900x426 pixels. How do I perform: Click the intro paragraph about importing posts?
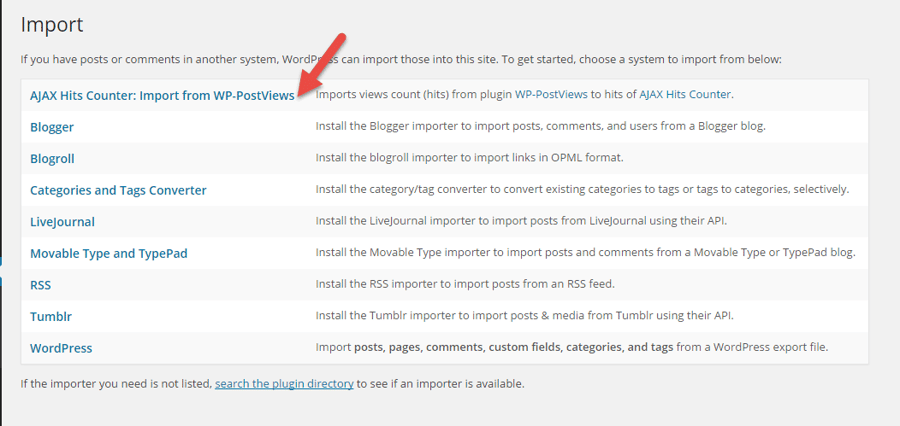click(x=401, y=59)
